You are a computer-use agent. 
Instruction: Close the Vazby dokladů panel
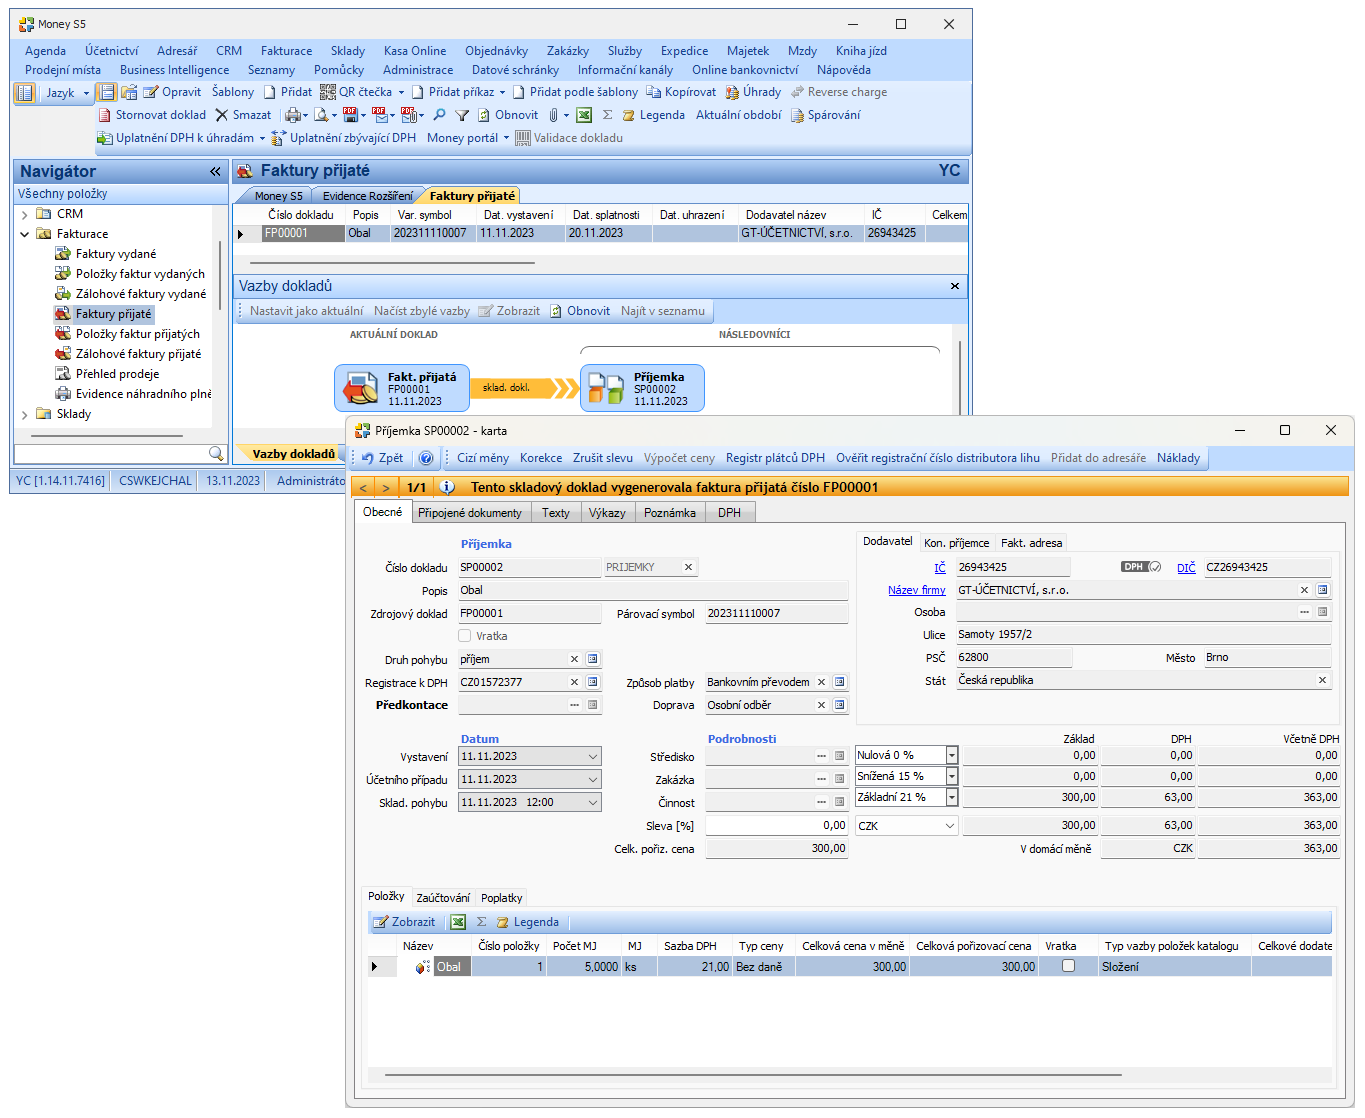(x=955, y=286)
